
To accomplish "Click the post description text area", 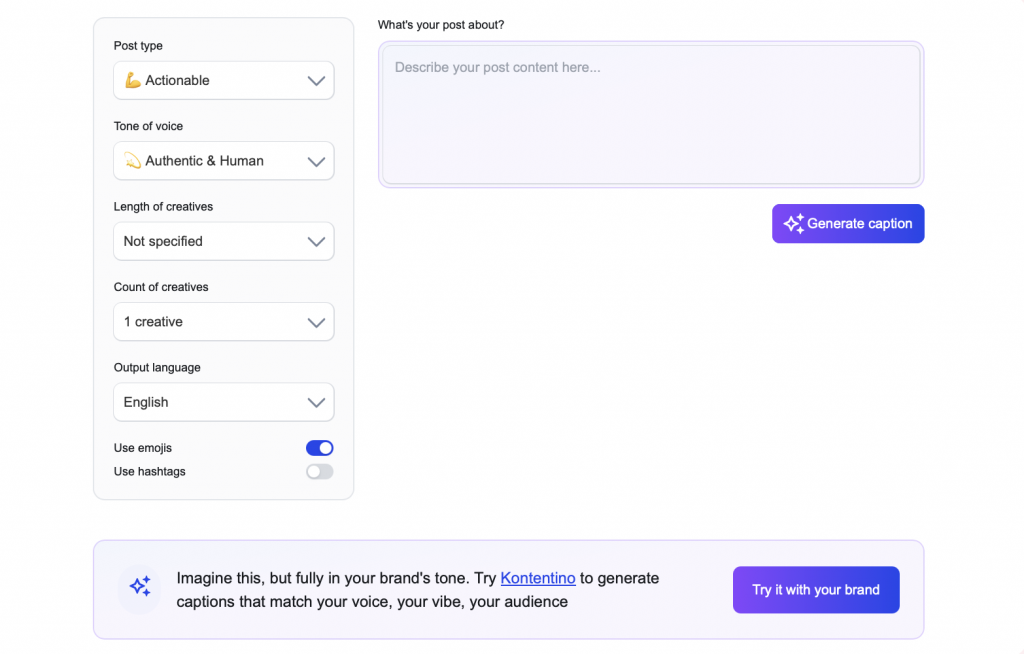I will (x=650, y=114).
